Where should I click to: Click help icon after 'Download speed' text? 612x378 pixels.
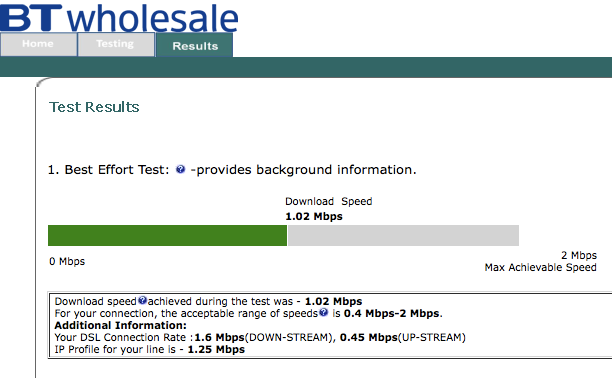142,300
